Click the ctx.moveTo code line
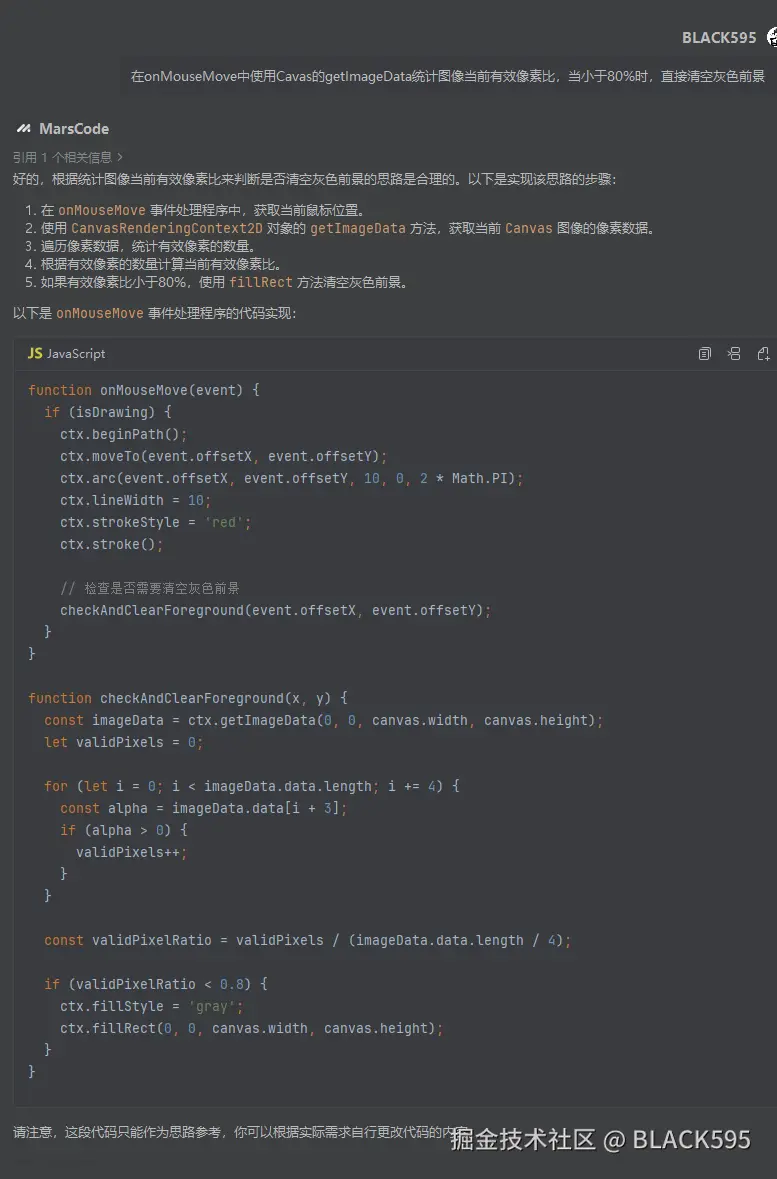The height and width of the screenshot is (1179, 777). 223,456
